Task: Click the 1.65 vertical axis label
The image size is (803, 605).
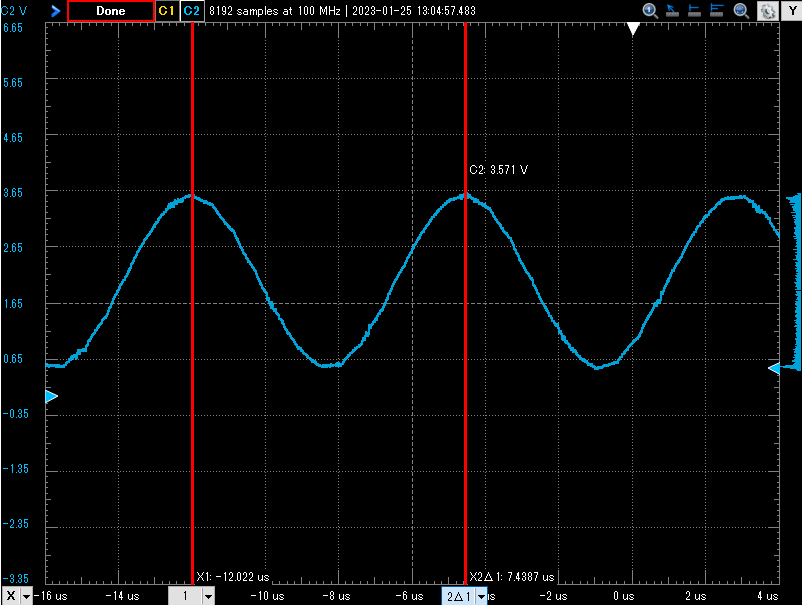Action: tap(13, 303)
